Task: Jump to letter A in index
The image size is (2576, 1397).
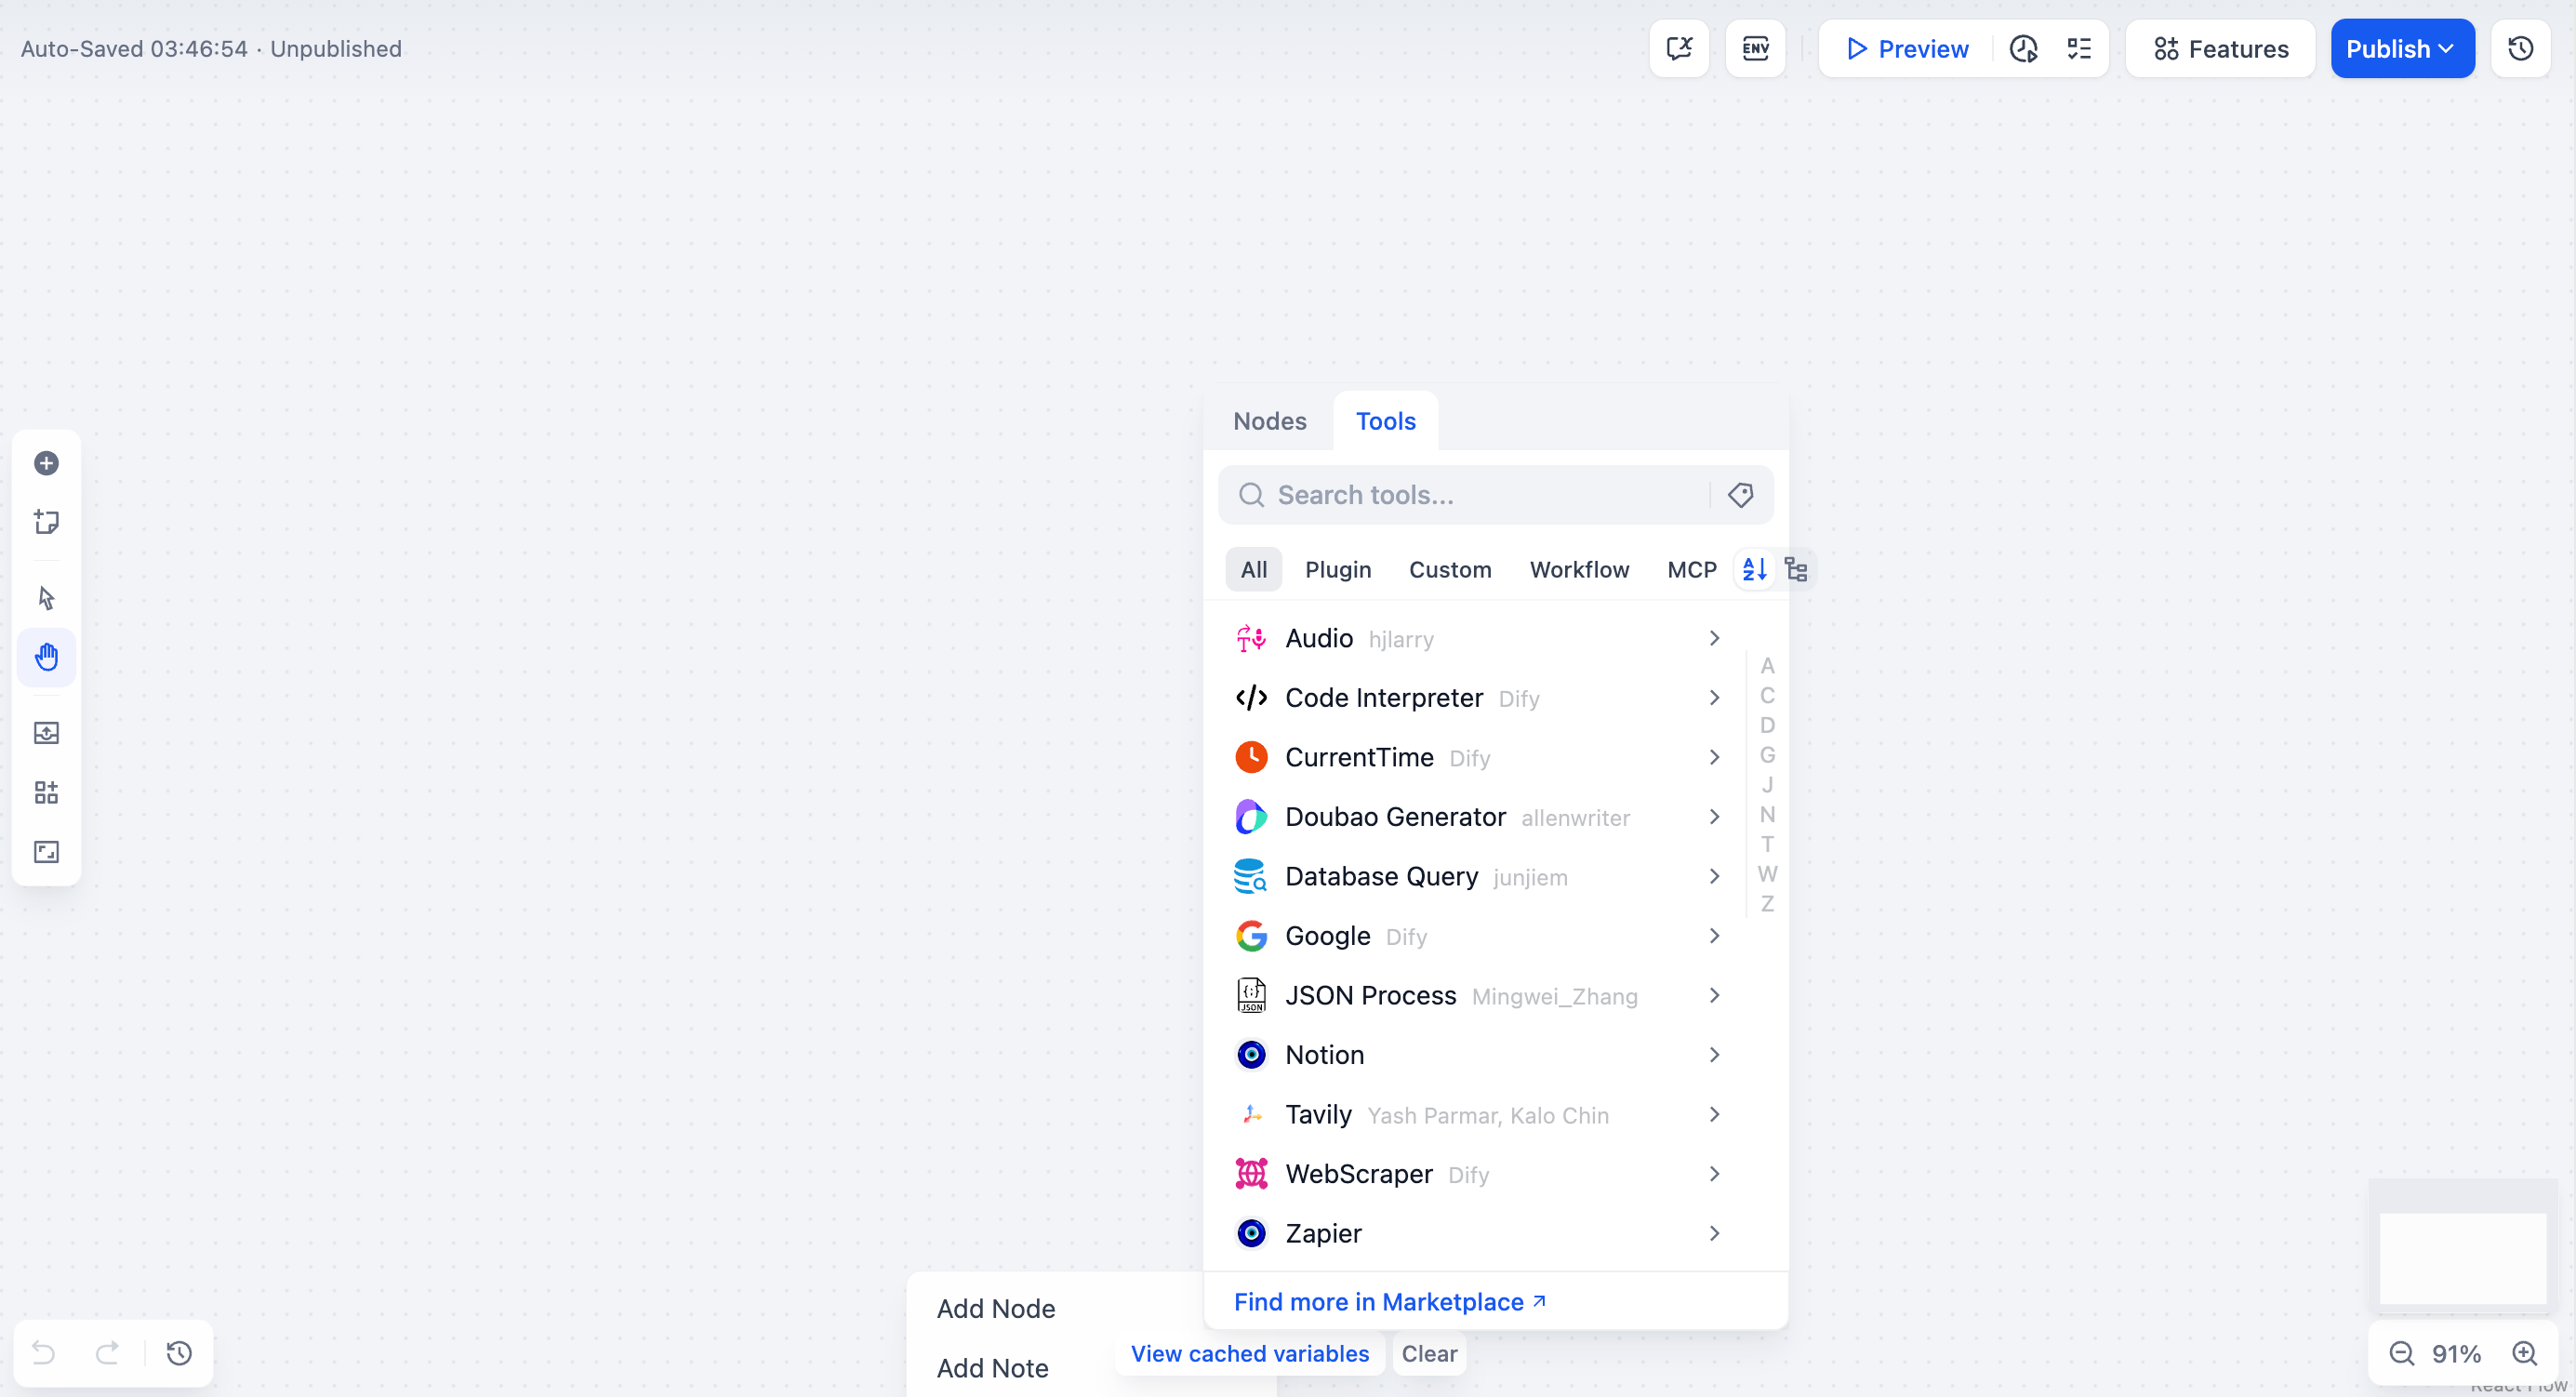Action: click(x=1767, y=665)
